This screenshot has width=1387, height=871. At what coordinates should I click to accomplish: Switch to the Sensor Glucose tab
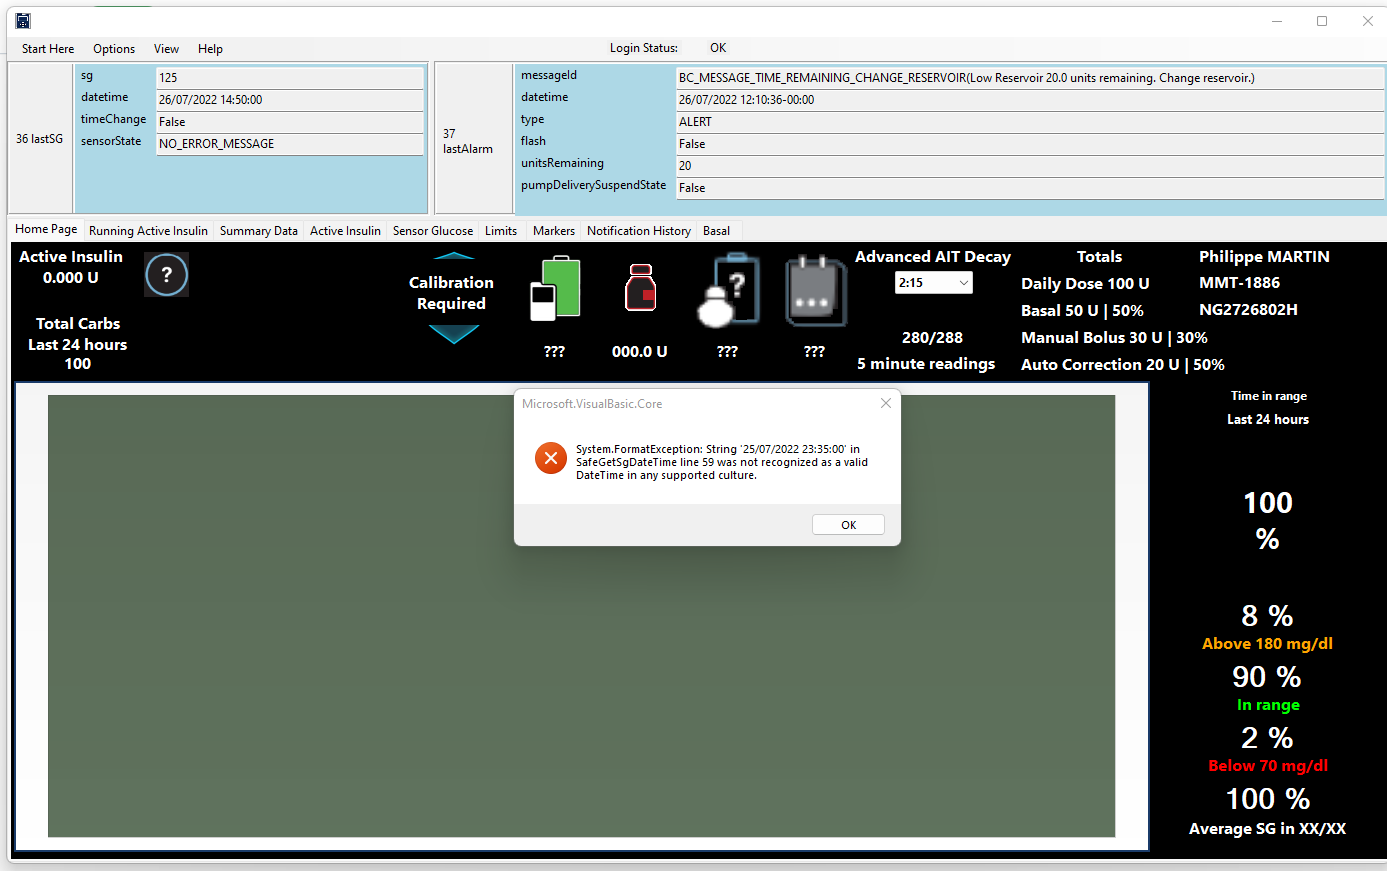tap(432, 230)
